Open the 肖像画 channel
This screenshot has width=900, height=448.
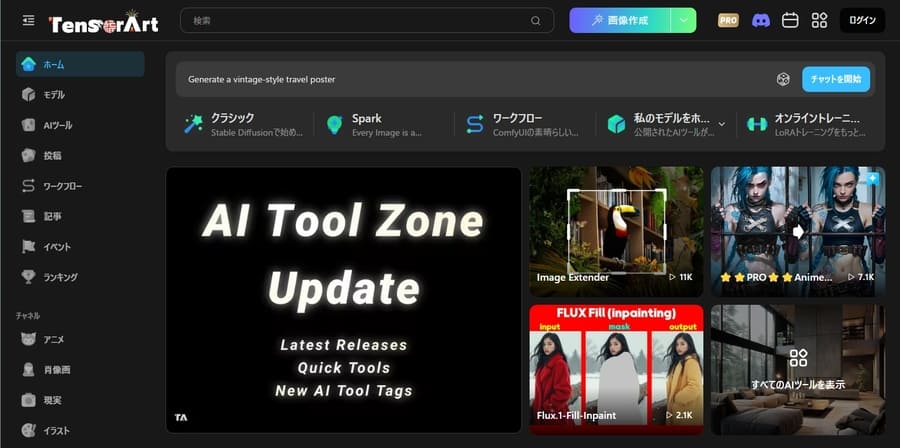click(80, 369)
